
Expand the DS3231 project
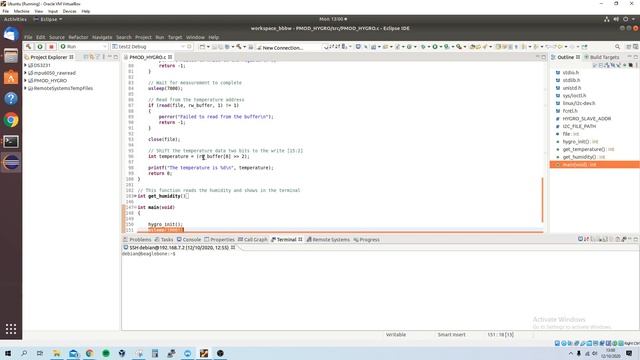click(x=25, y=65)
